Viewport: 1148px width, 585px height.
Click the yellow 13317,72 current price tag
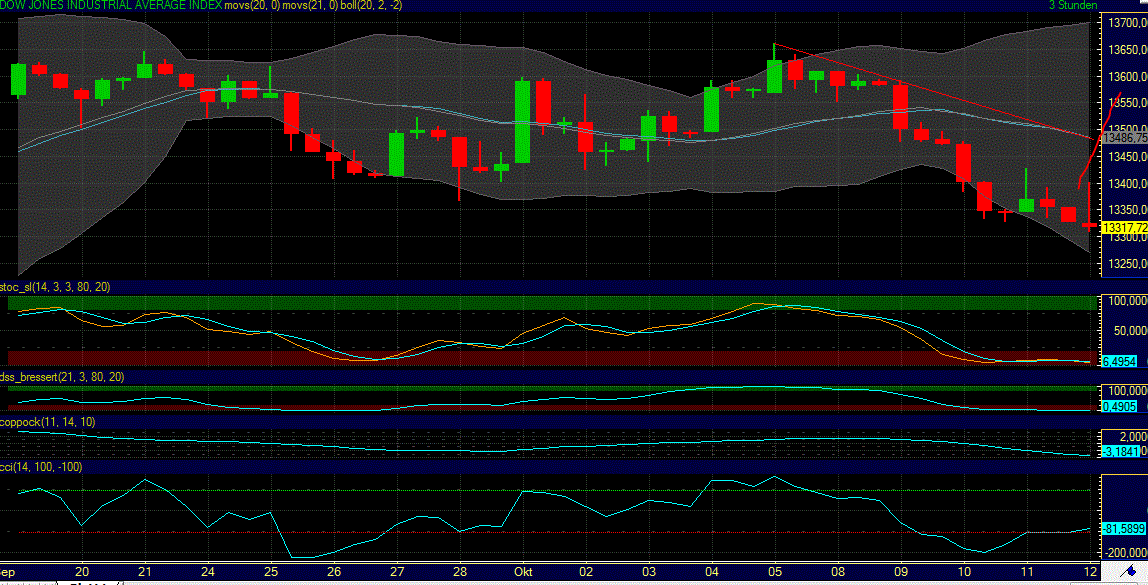1124,228
